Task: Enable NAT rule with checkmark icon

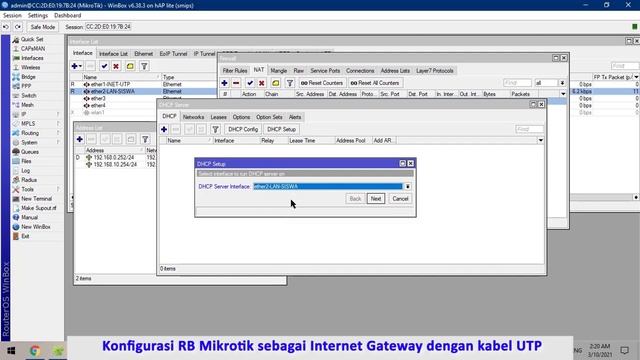Action: 250,83
